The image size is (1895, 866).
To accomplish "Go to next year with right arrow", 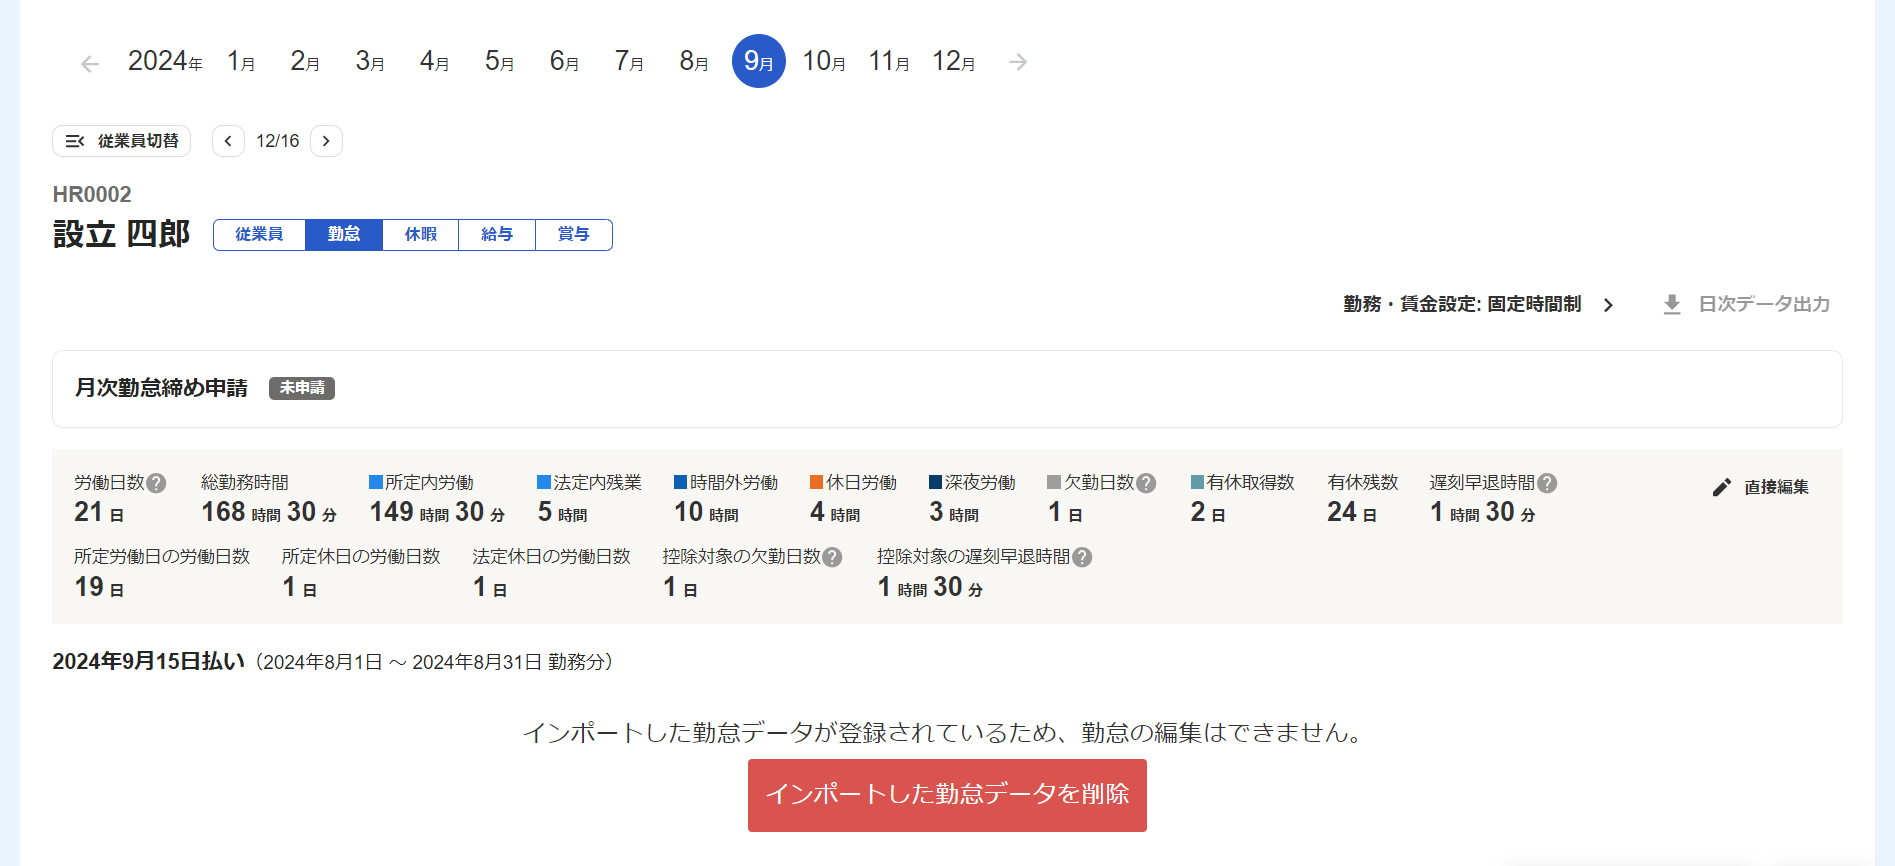I will [x=1018, y=62].
